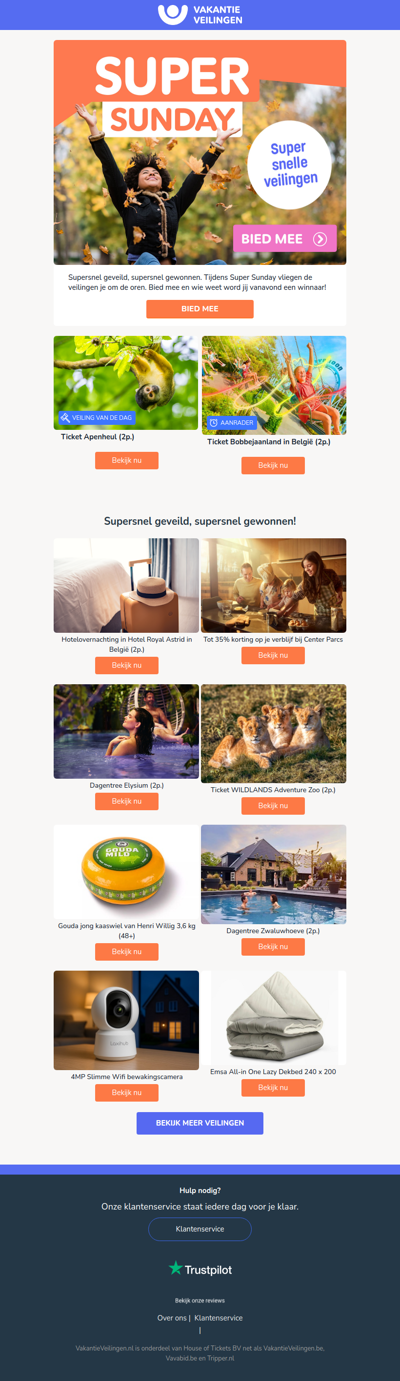Click the VakantieVeilingen logo in header
The width and height of the screenshot is (400, 1381).
(x=200, y=14)
